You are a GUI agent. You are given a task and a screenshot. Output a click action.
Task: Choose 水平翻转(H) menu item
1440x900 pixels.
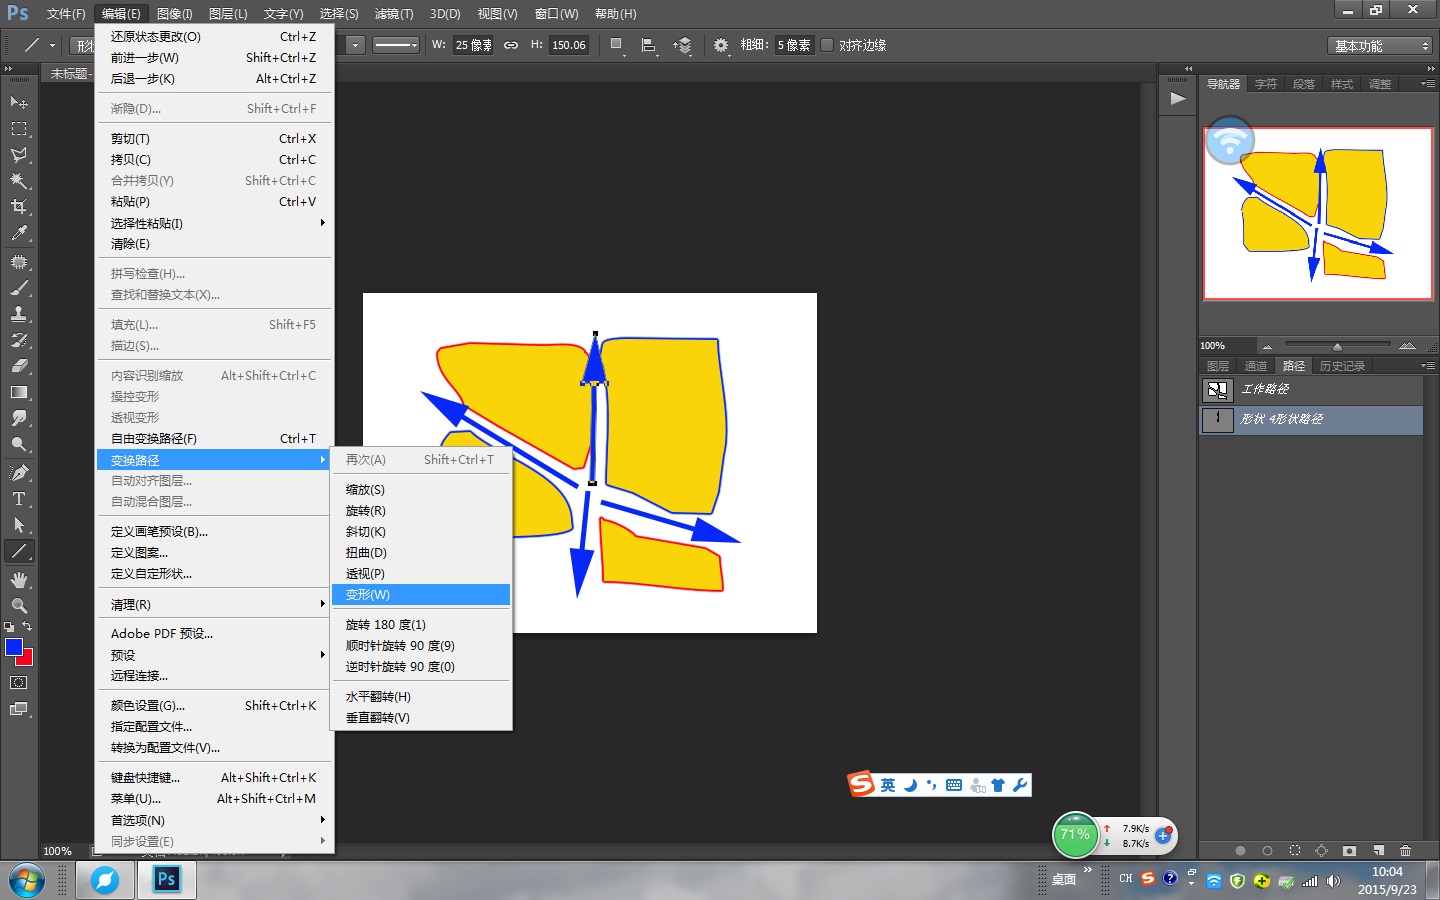point(421,696)
